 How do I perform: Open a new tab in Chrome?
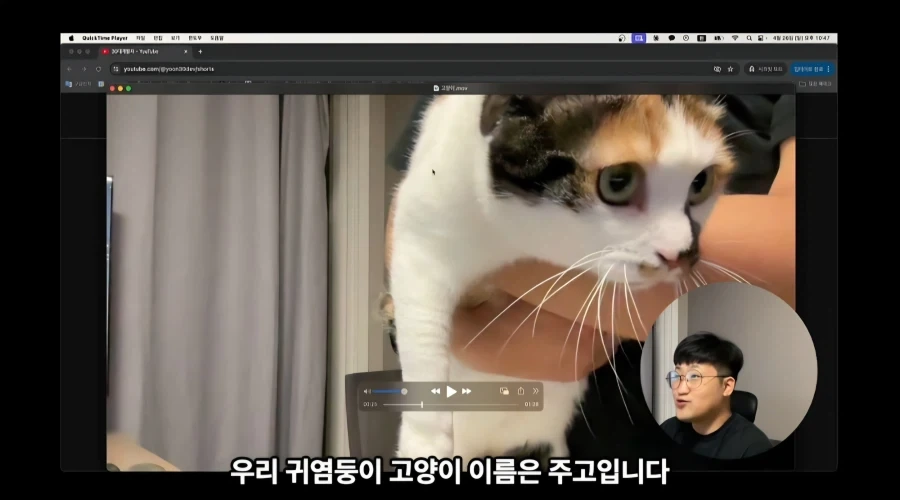click(x=200, y=52)
